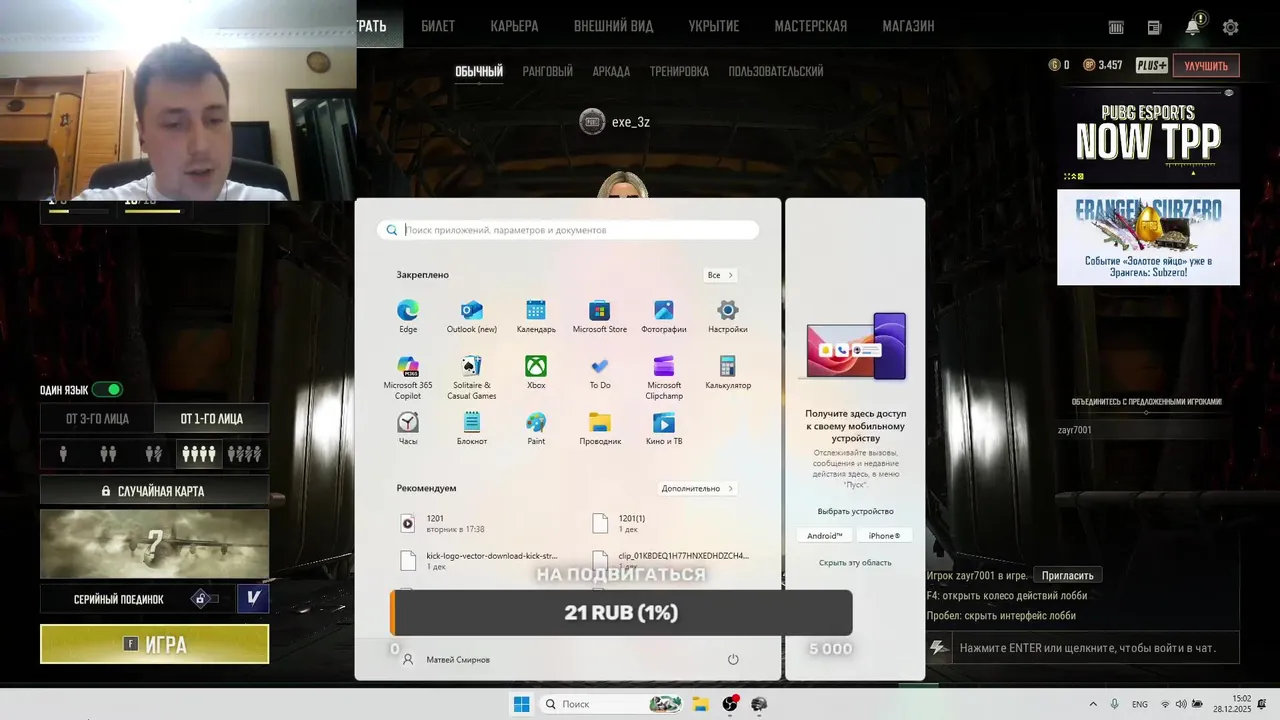Open ERANGEL SUBZERO event banner

(1148, 237)
